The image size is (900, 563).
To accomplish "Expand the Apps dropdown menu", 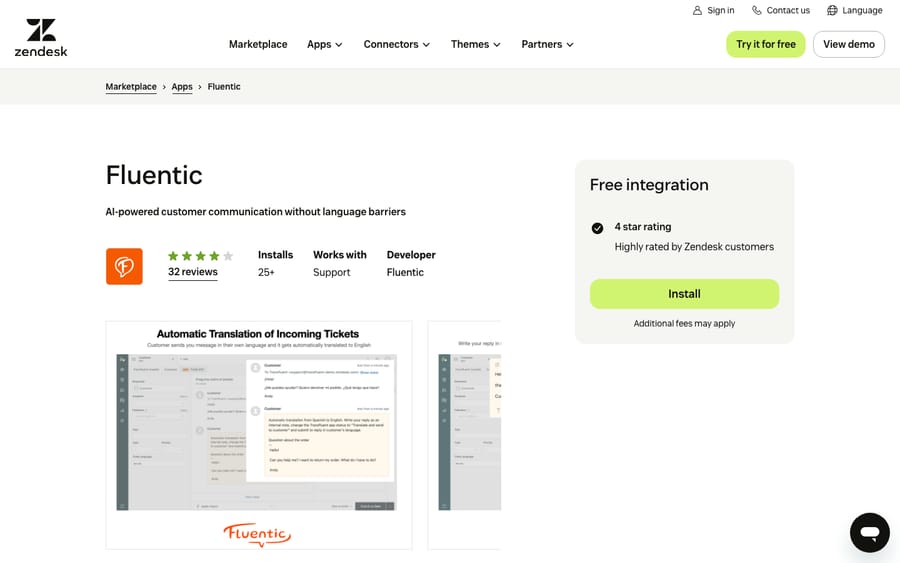I will (325, 44).
